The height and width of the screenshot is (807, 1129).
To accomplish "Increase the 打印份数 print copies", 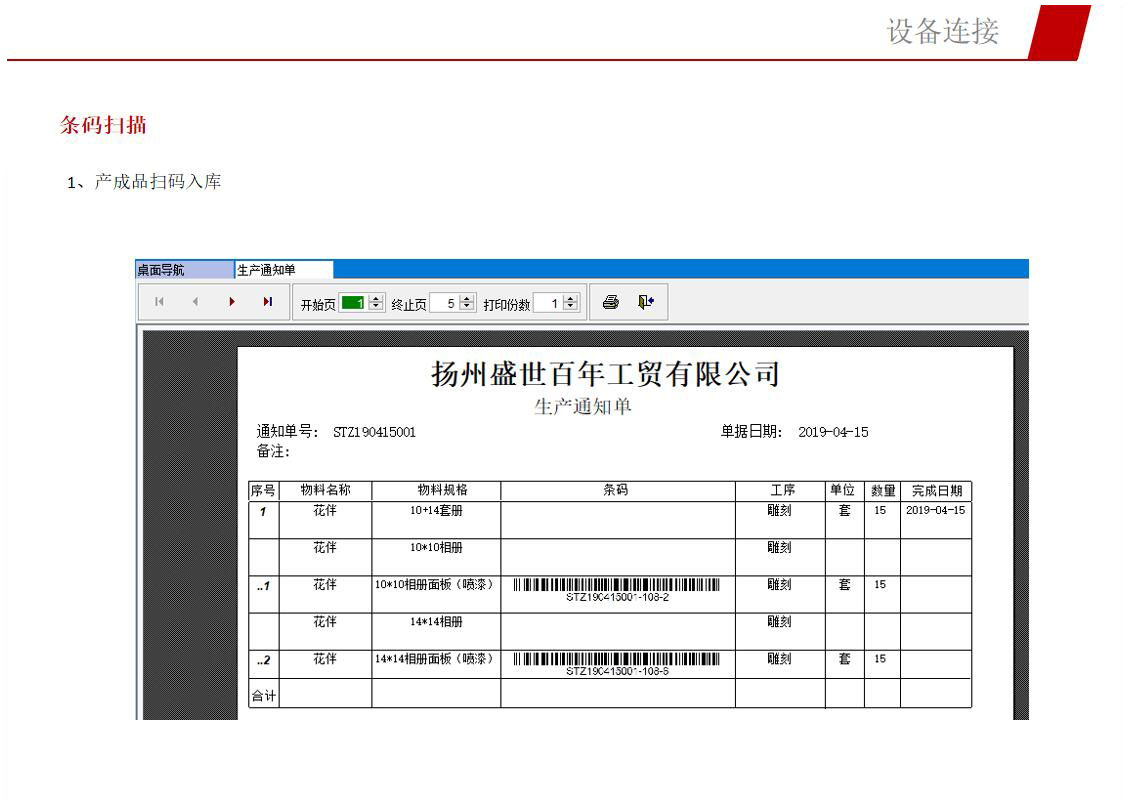I will pos(571,299).
